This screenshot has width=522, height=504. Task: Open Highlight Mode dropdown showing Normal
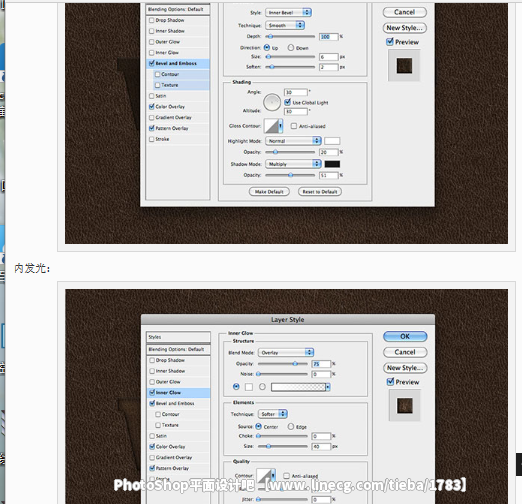point(293,141)
